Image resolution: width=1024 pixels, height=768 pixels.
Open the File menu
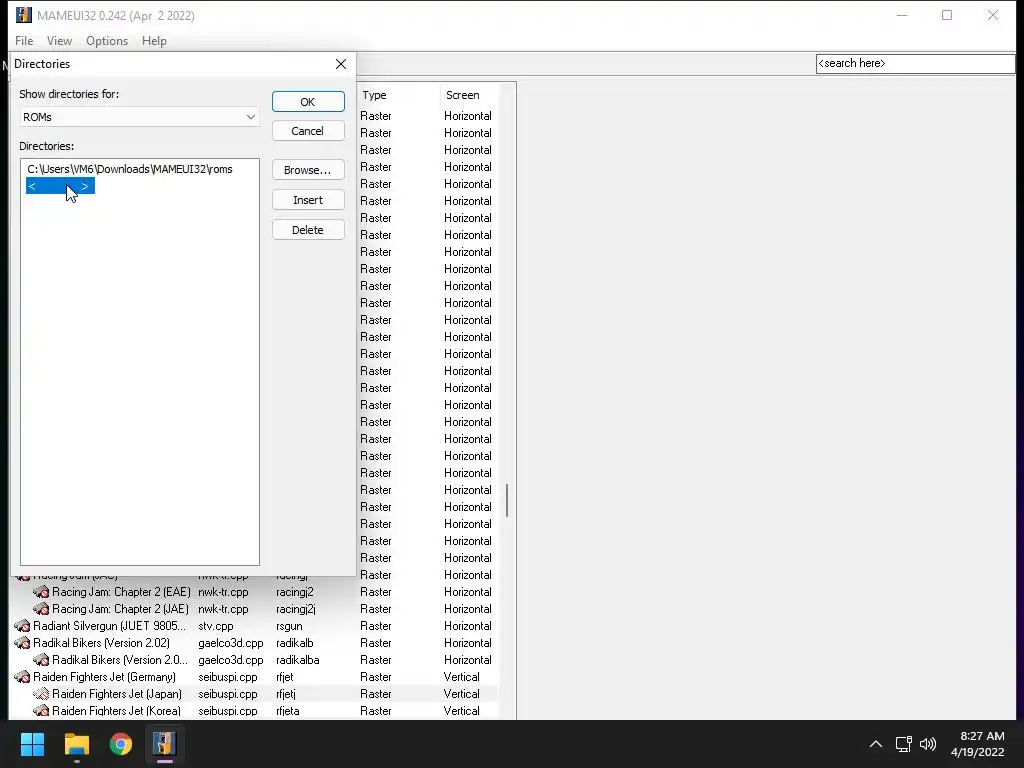[24, 40]
